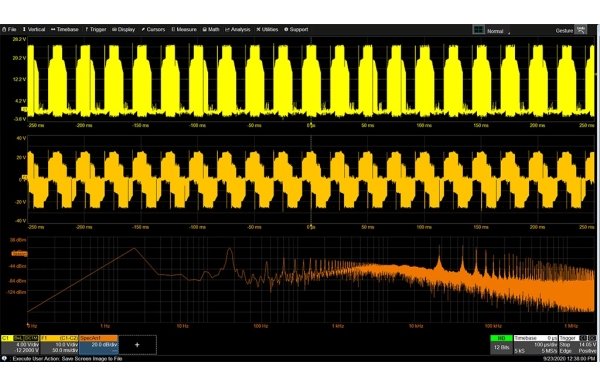Click the -12.2000 V offset value in C1
Image resolution: width=600 pixels, height=390 pixels.
(x=27, y=350)
